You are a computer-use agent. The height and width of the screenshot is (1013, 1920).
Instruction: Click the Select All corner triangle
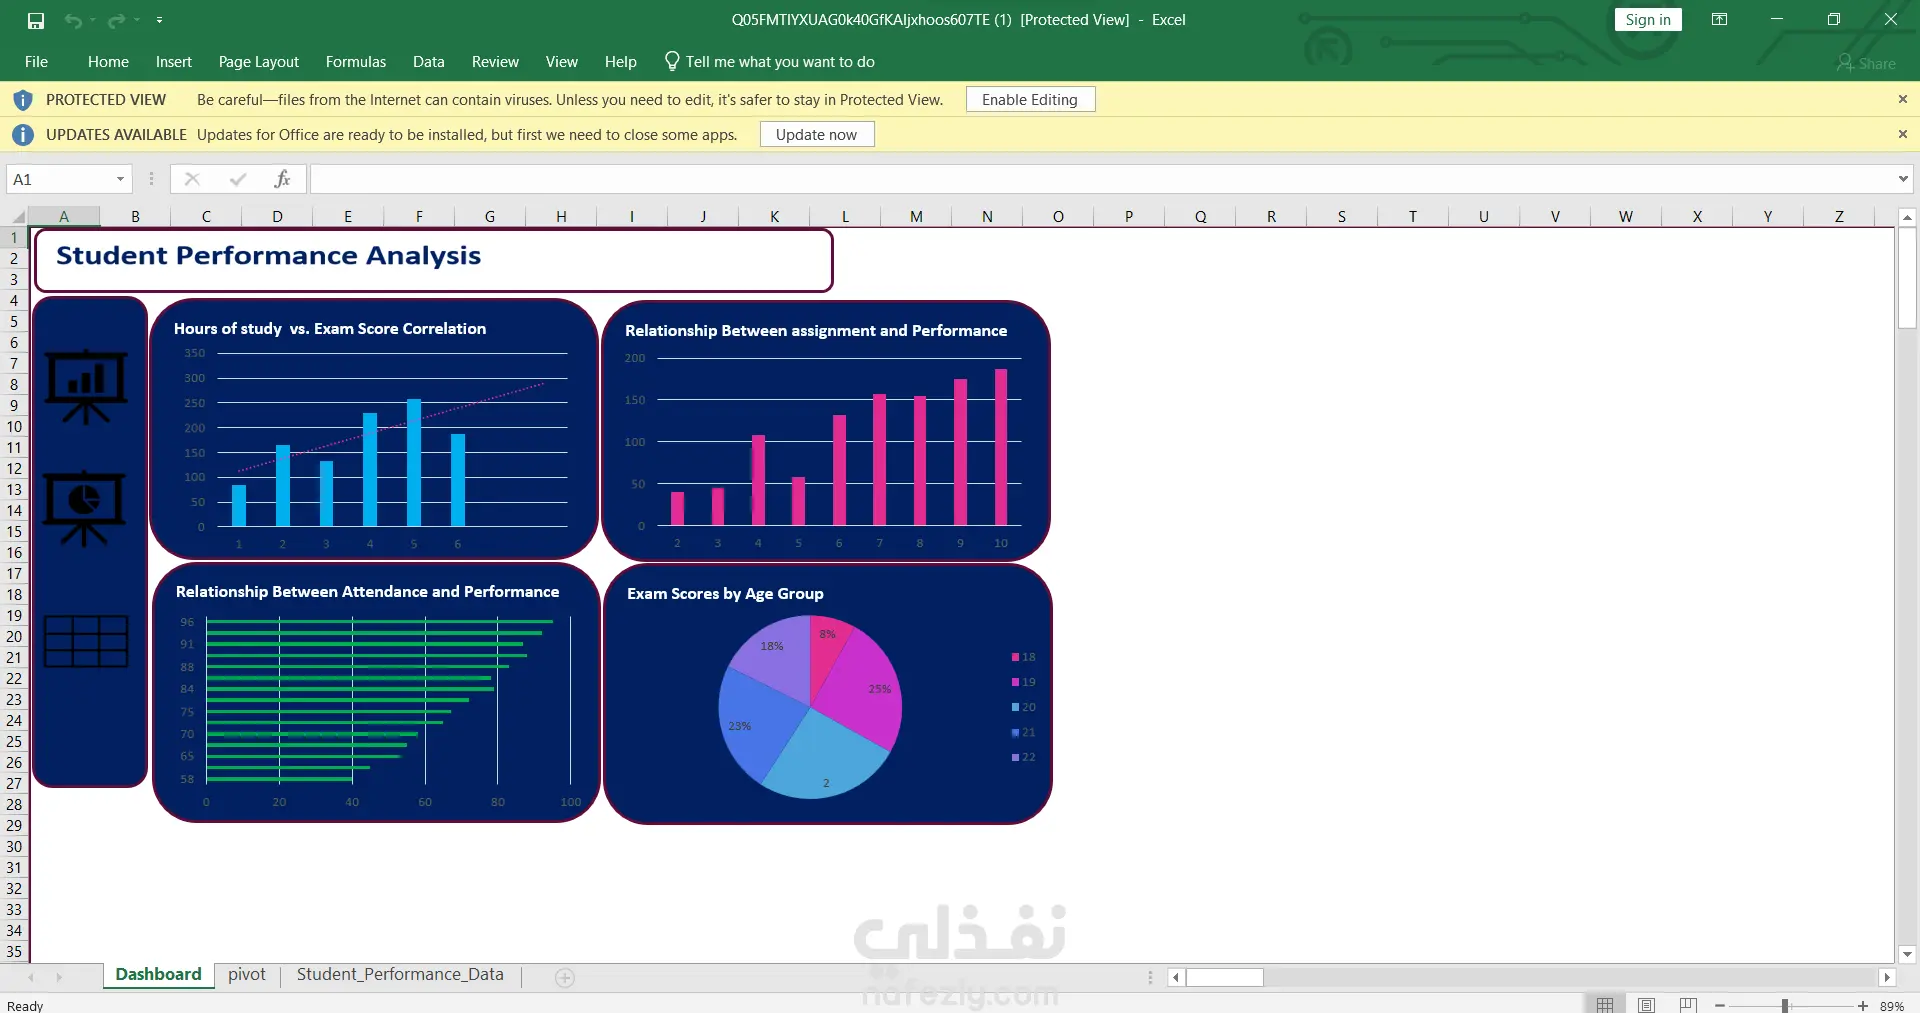click(x=18, y=216)
